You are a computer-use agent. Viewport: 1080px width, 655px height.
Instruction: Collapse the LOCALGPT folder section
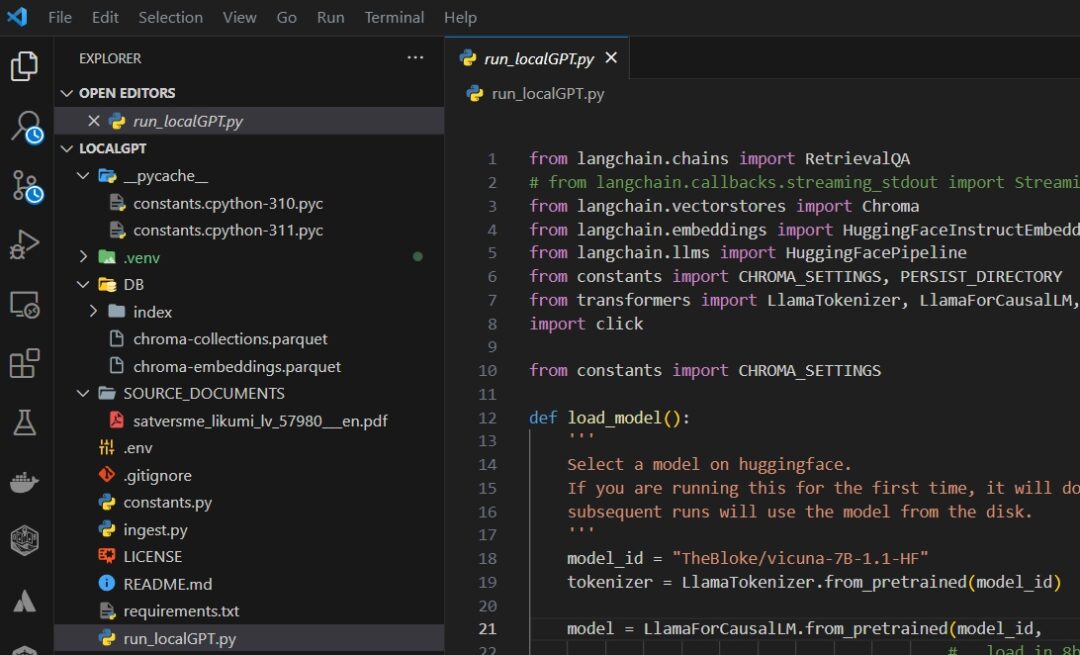[67, 148]
